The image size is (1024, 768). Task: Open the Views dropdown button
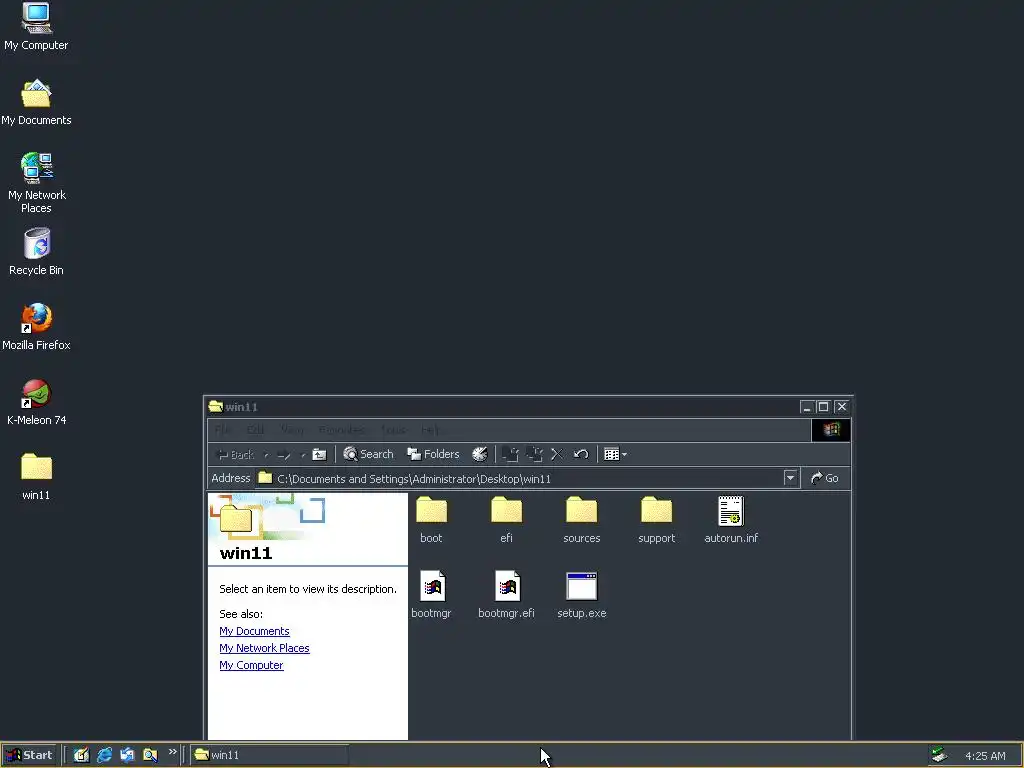[615, 455]
